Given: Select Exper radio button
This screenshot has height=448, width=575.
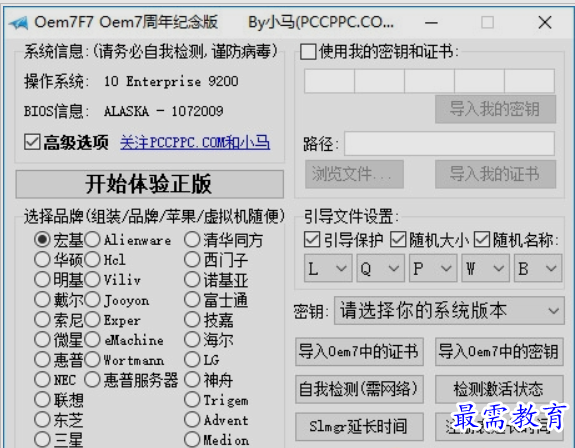Looking at the screenshot, I should coord(92,320).
